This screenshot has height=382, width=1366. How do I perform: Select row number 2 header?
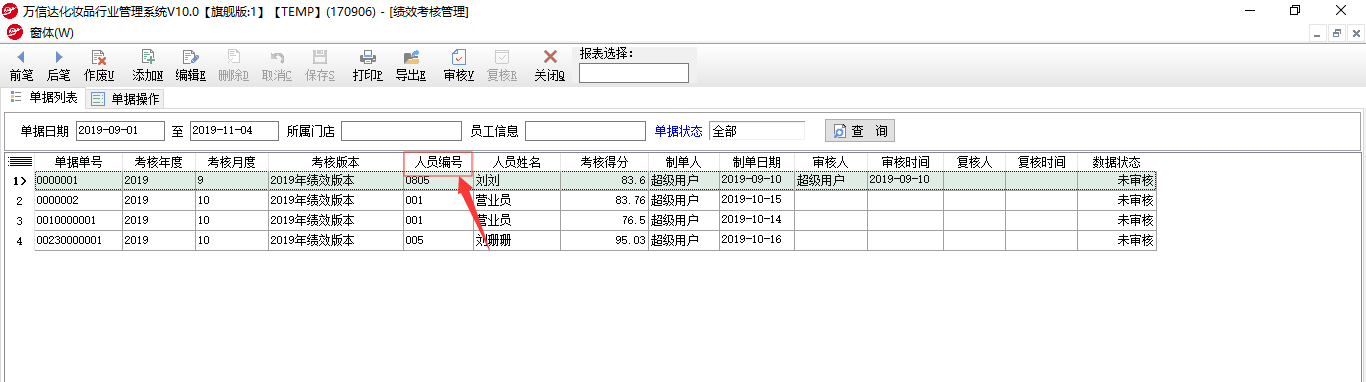[x=20, y=201]
